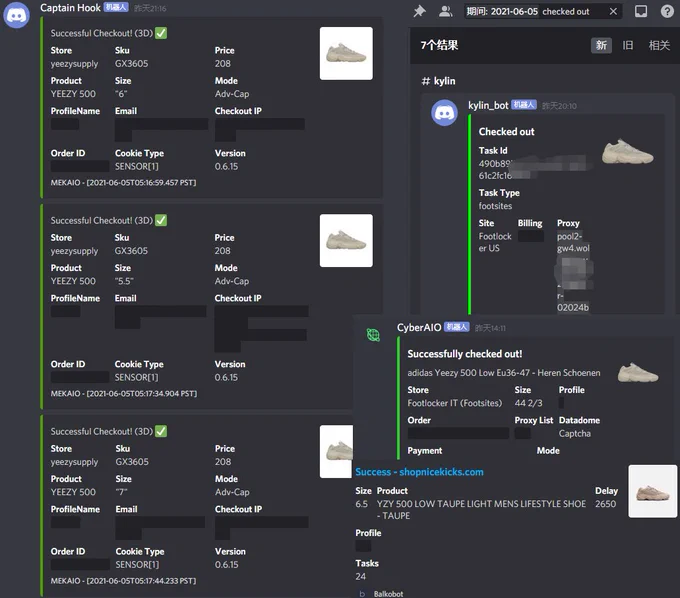Click 机器人 bot tag beside kylin_bot
680x598 pixels.
tap(523, 105)
